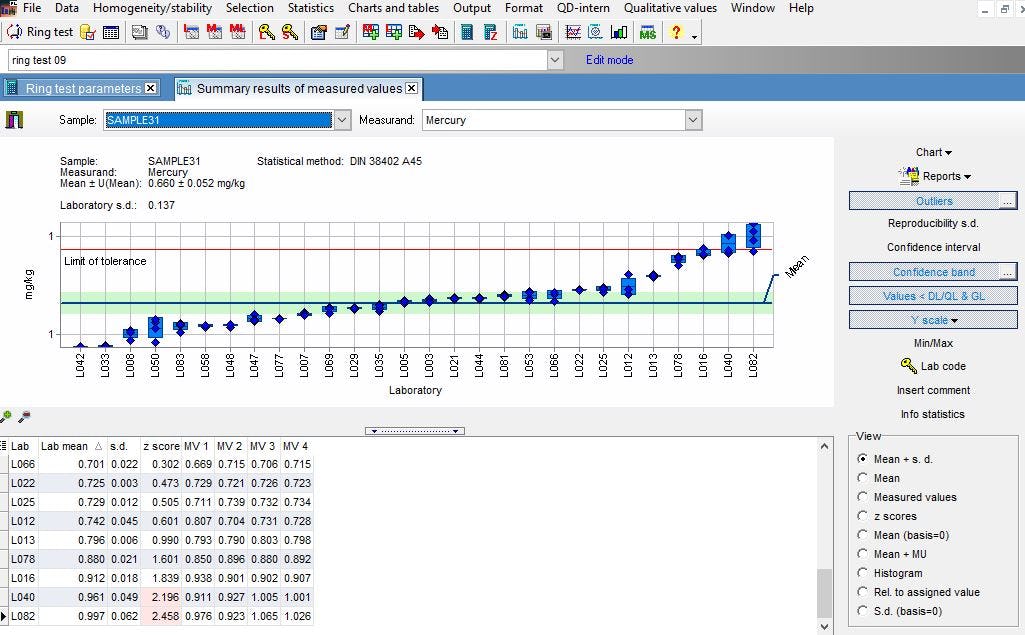Click the Edit mode link
The height and width of the screenshot is (635, 1025).
pyautogui.click(x=608, y=60)
